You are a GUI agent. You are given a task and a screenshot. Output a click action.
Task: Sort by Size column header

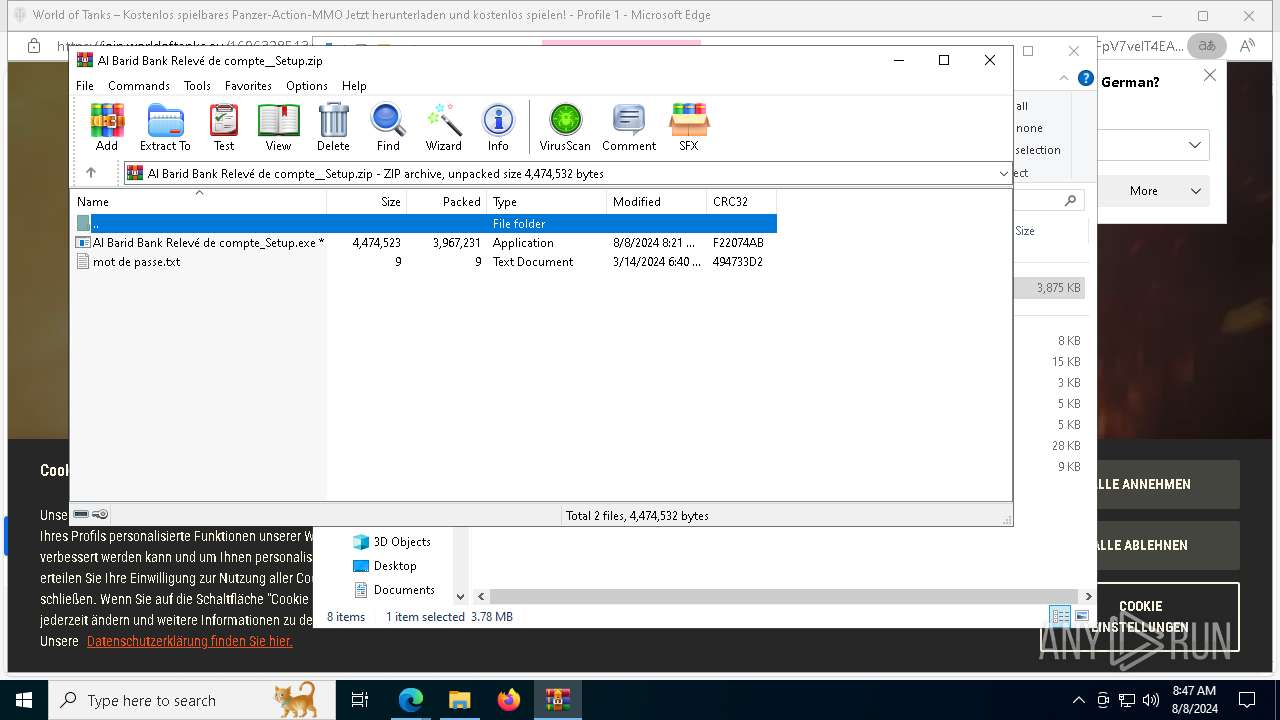click(367, 201)
